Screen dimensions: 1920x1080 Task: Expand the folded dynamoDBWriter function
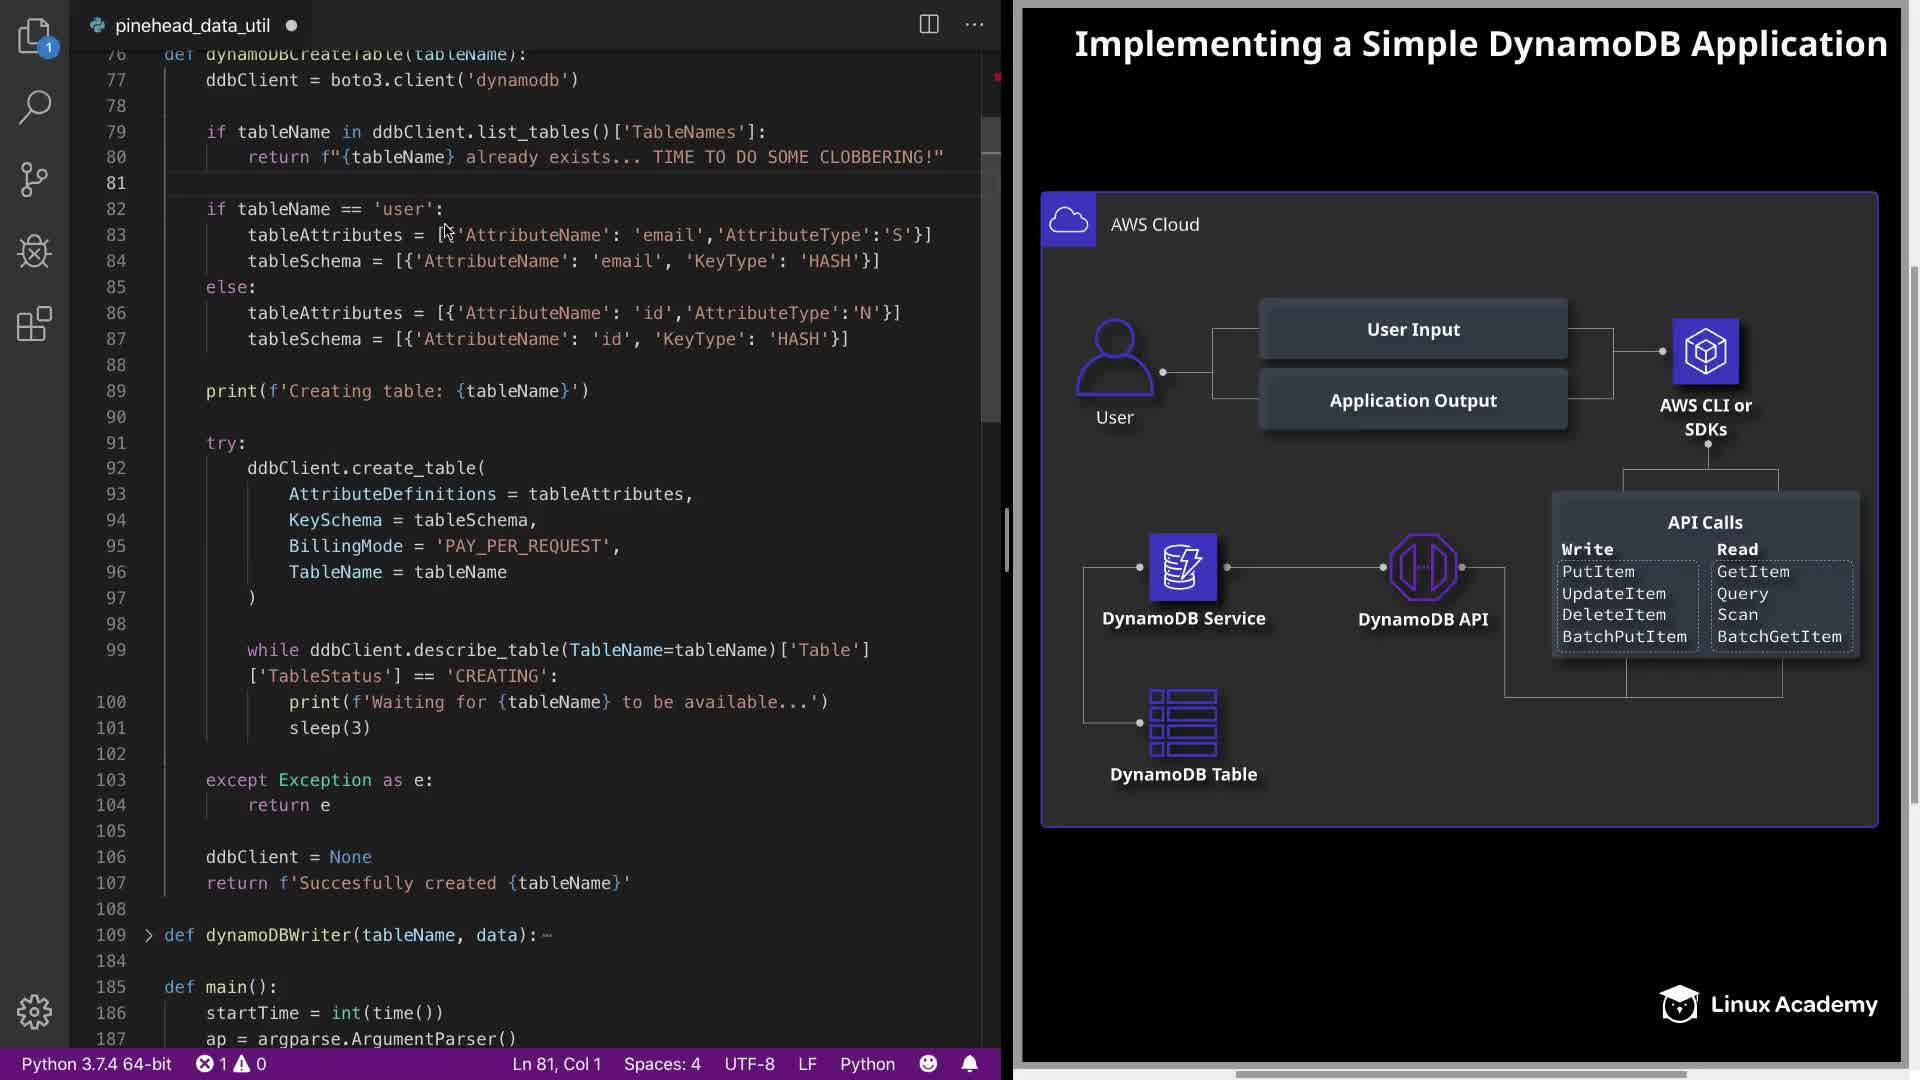click(149, 935)
